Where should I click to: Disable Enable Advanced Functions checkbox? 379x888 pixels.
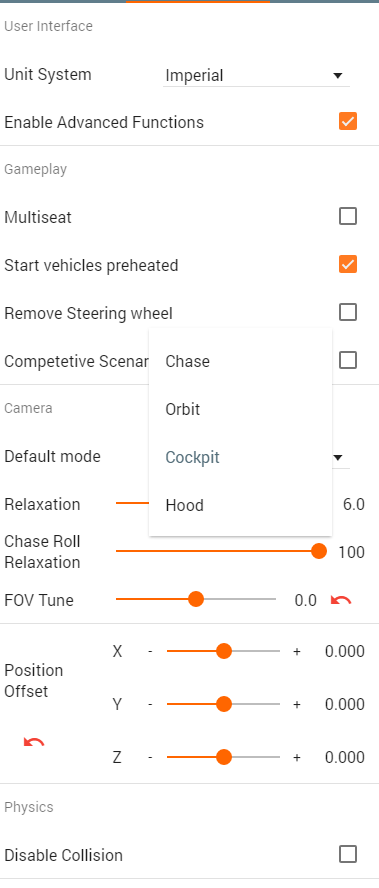[348, 121]
